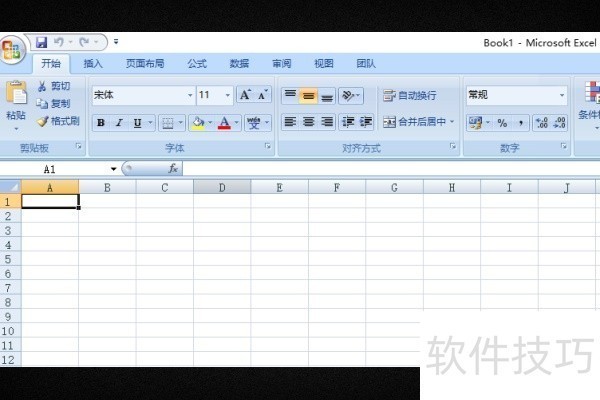
Task: Expand the 合并后居中 options arrow
Action: tap(452, 122)
